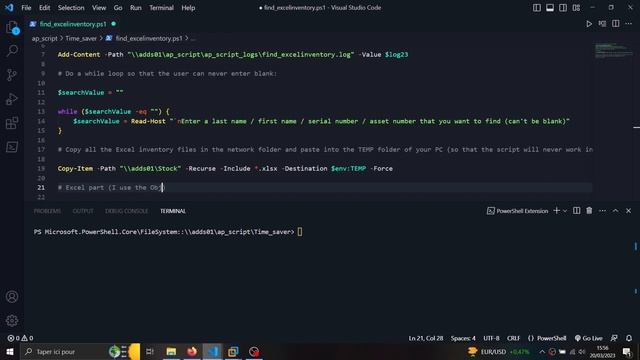Open the Edit menu
This screenshot has width=640, height=360.
[44, 8]
